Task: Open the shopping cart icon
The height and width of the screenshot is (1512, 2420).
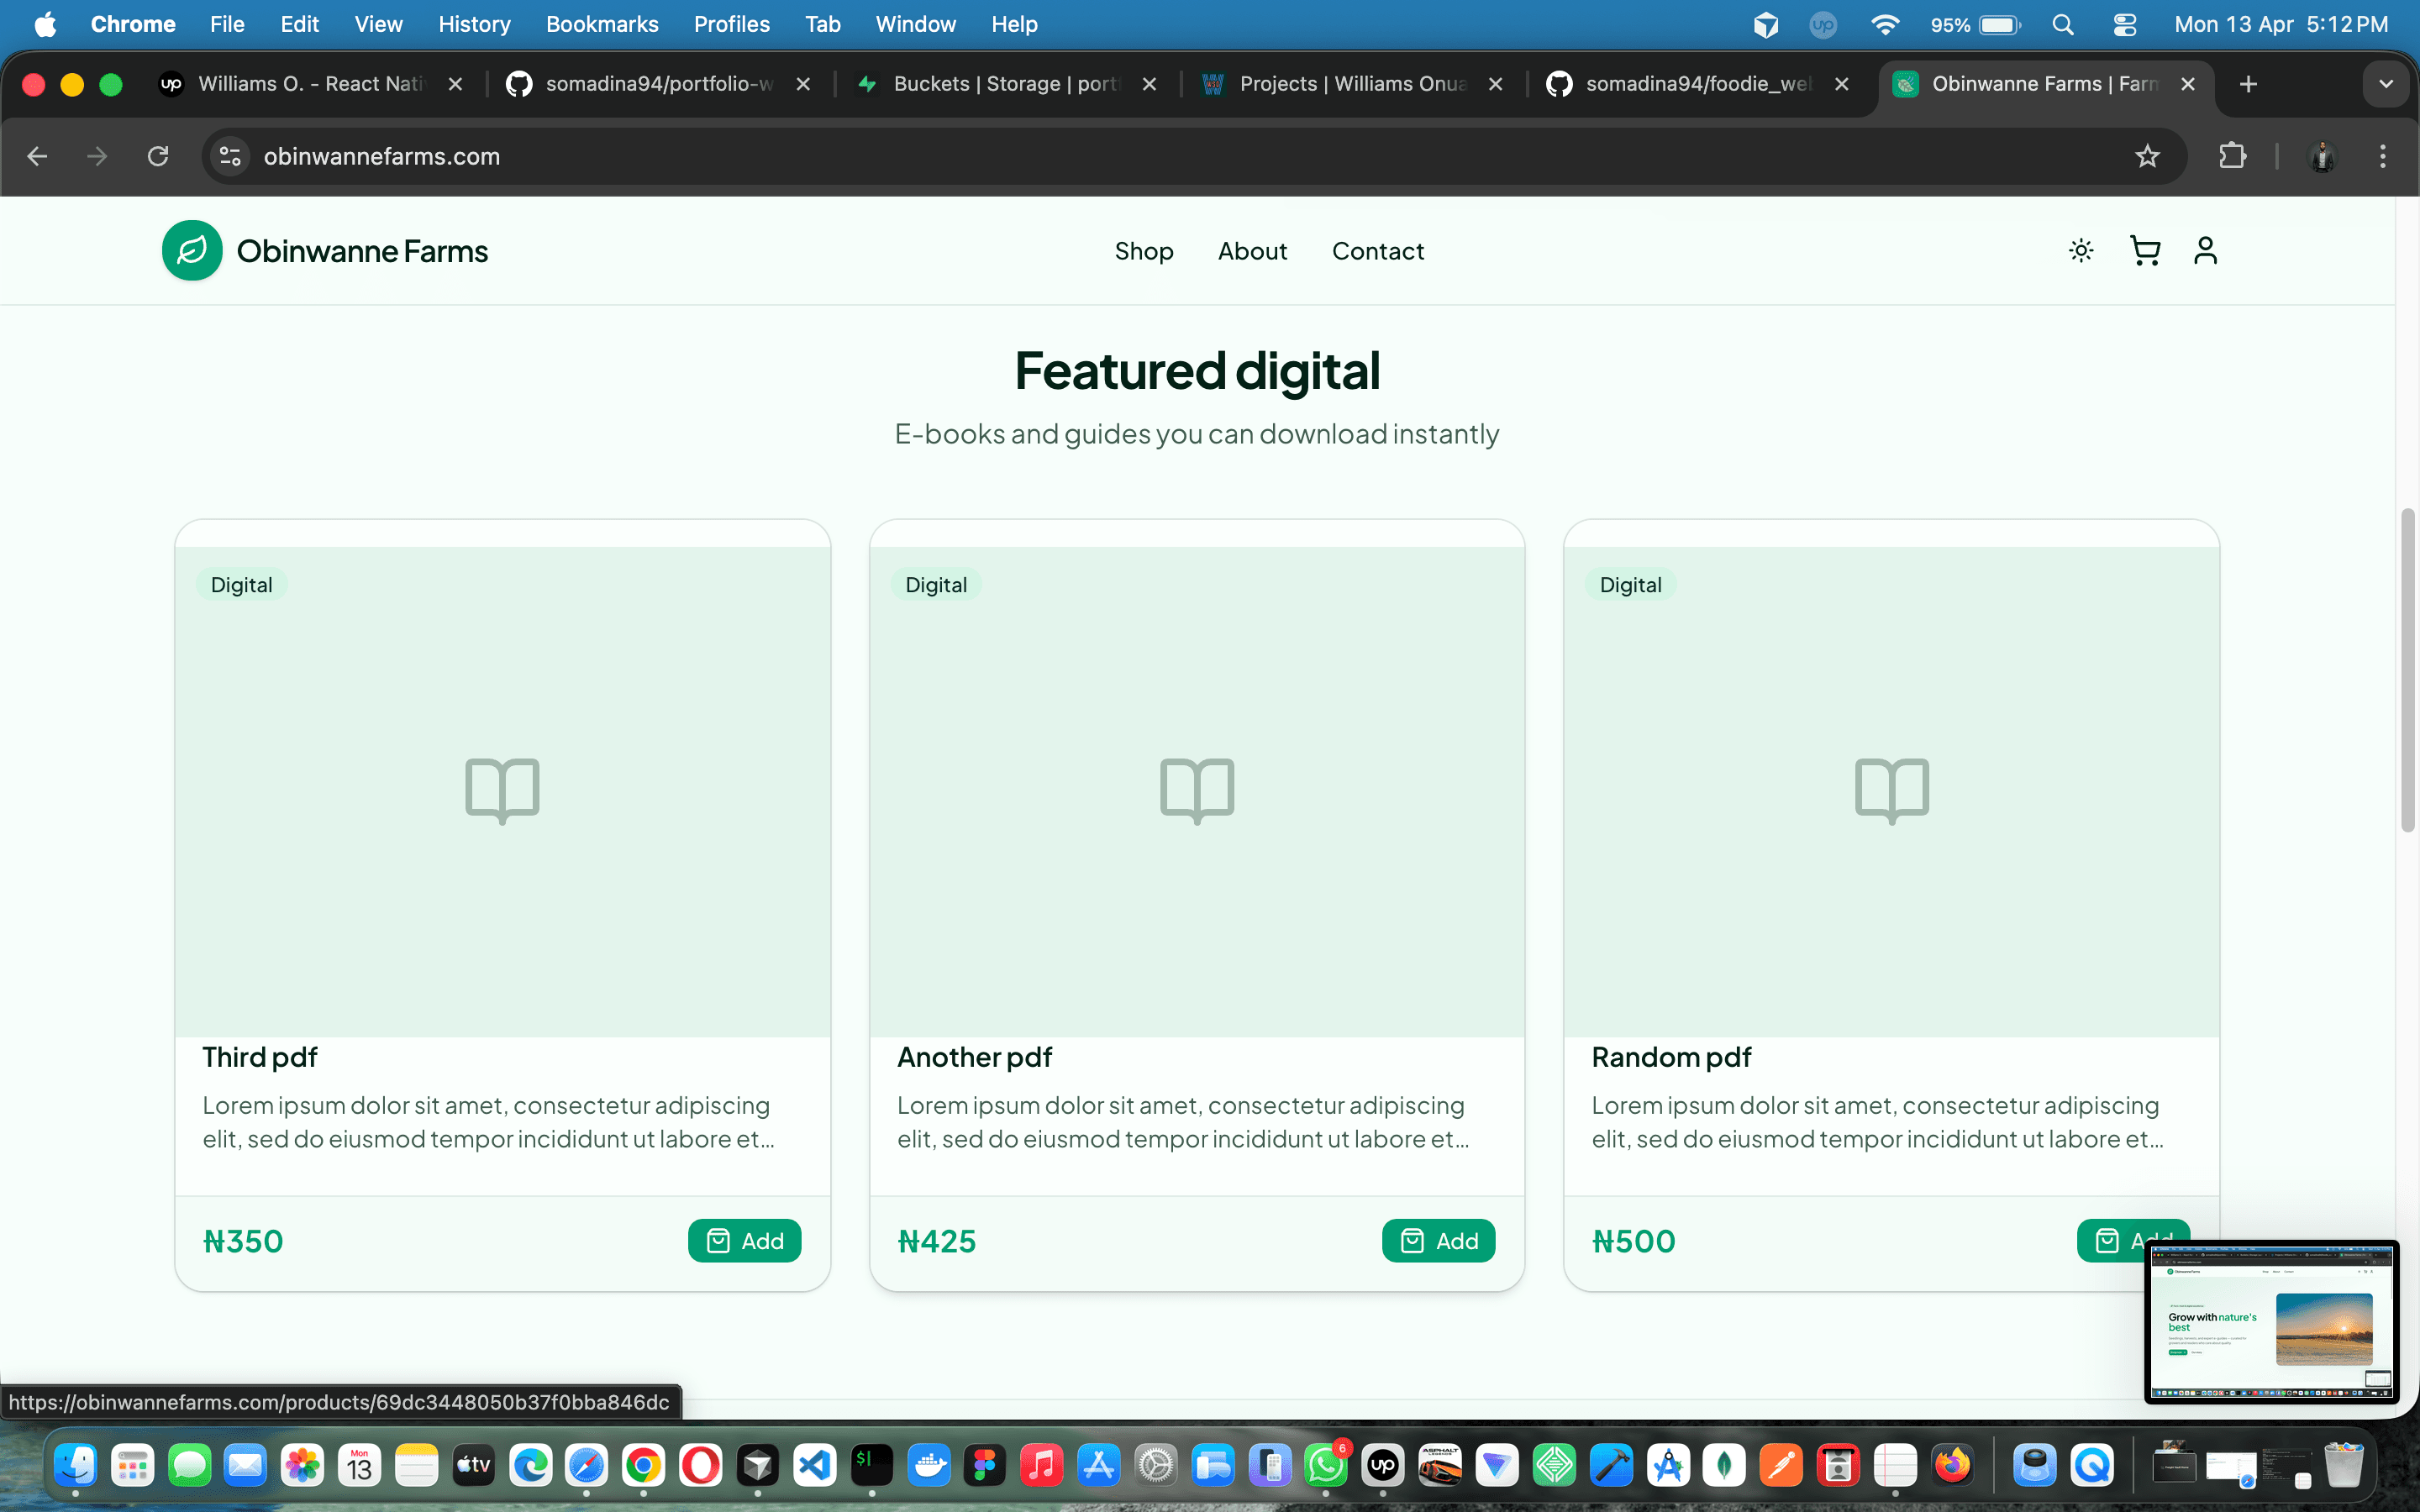Action: coord(2144,251)
